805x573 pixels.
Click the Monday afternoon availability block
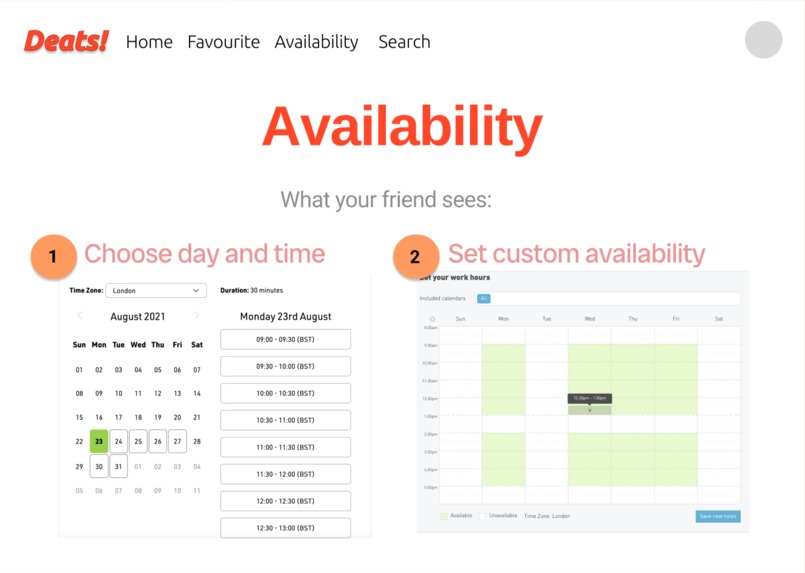tap(503, 460)
